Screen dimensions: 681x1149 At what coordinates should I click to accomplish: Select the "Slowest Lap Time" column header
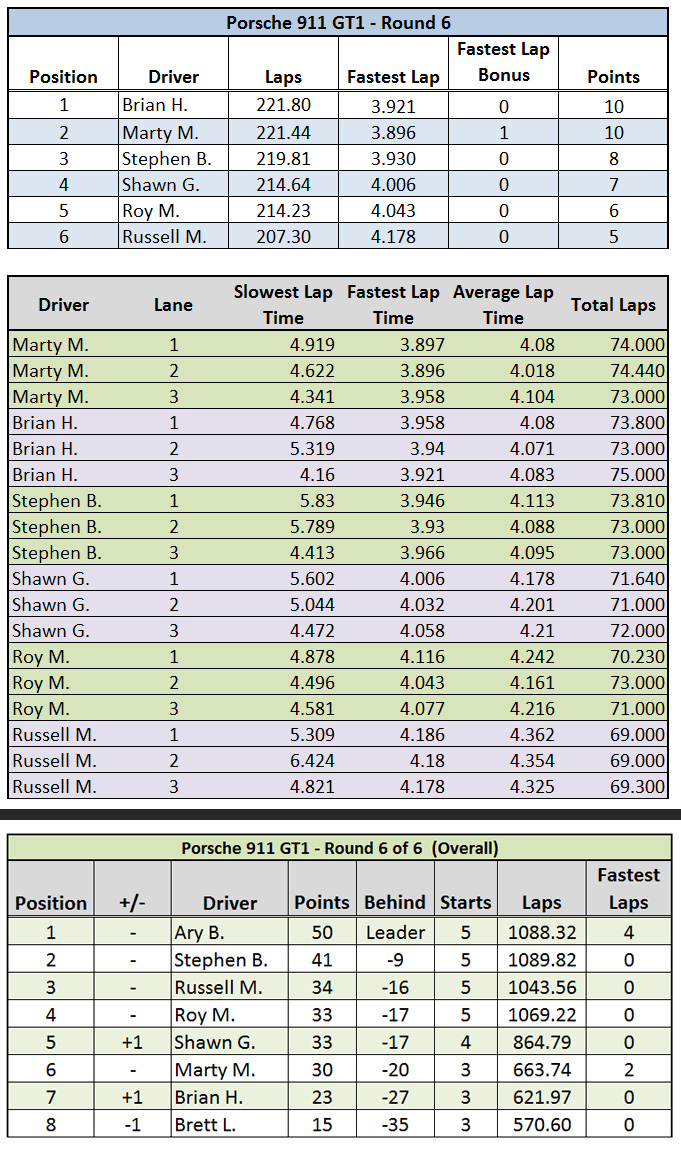pos(283,304)
